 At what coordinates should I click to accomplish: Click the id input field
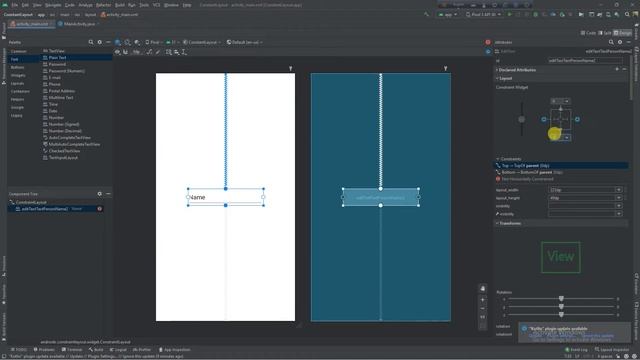pyautogui.click(x=585, y=60)
